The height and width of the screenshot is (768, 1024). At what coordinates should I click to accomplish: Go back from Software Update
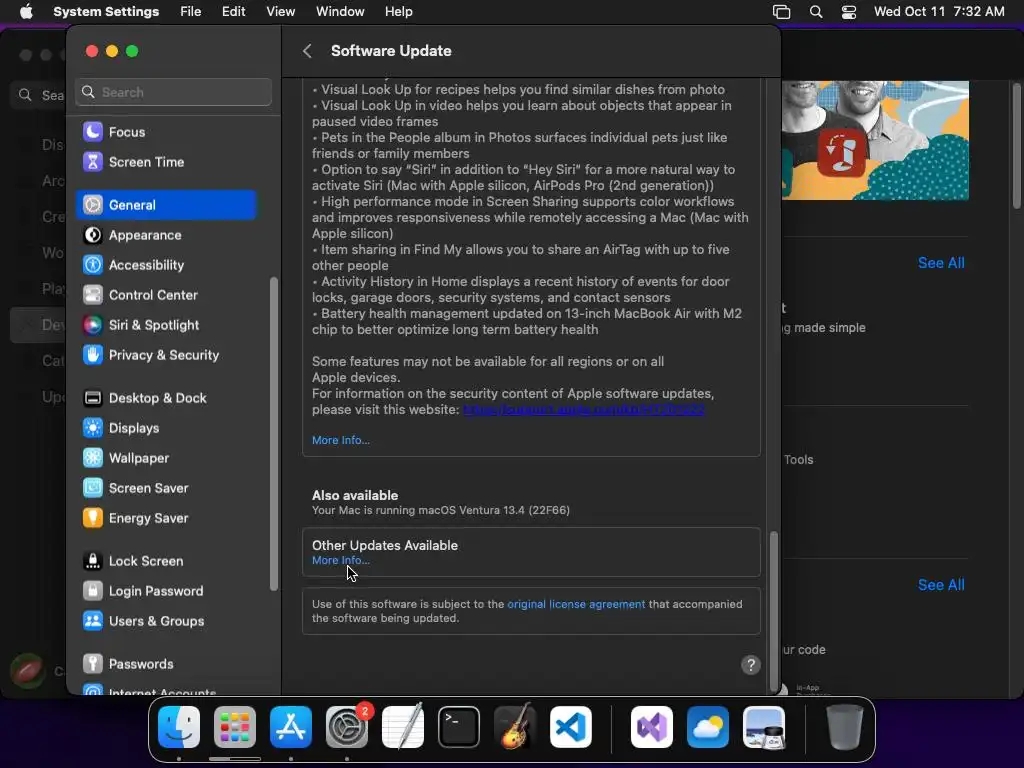click(x=307, y=51)
